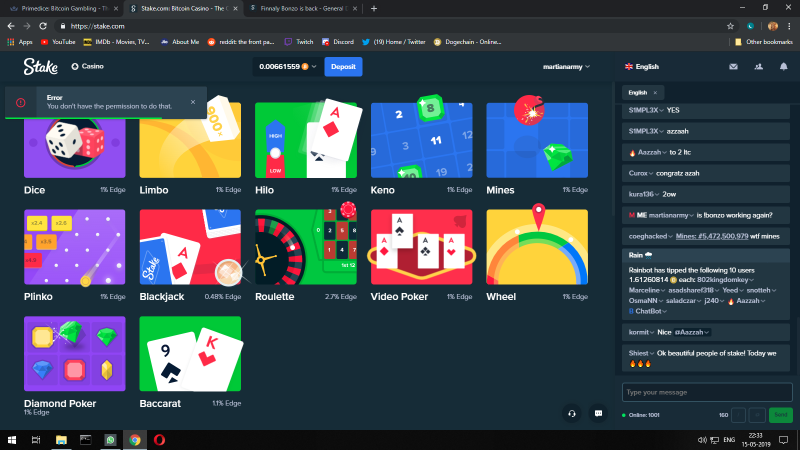Viewport: 800px width, 450px height.
Task: Open Other bookmarks folder
Action: [764, 42]
